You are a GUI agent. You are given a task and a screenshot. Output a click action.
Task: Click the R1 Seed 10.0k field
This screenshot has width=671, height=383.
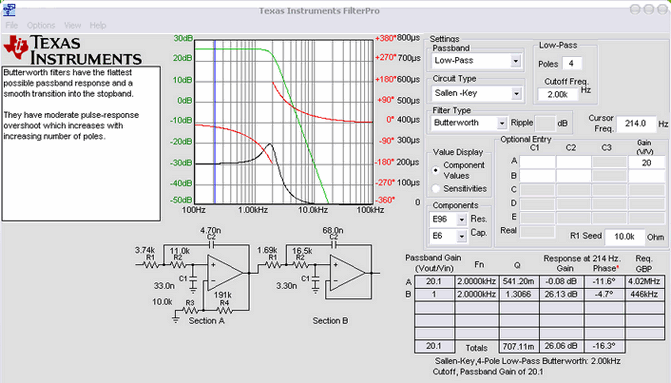coord(625,237)
